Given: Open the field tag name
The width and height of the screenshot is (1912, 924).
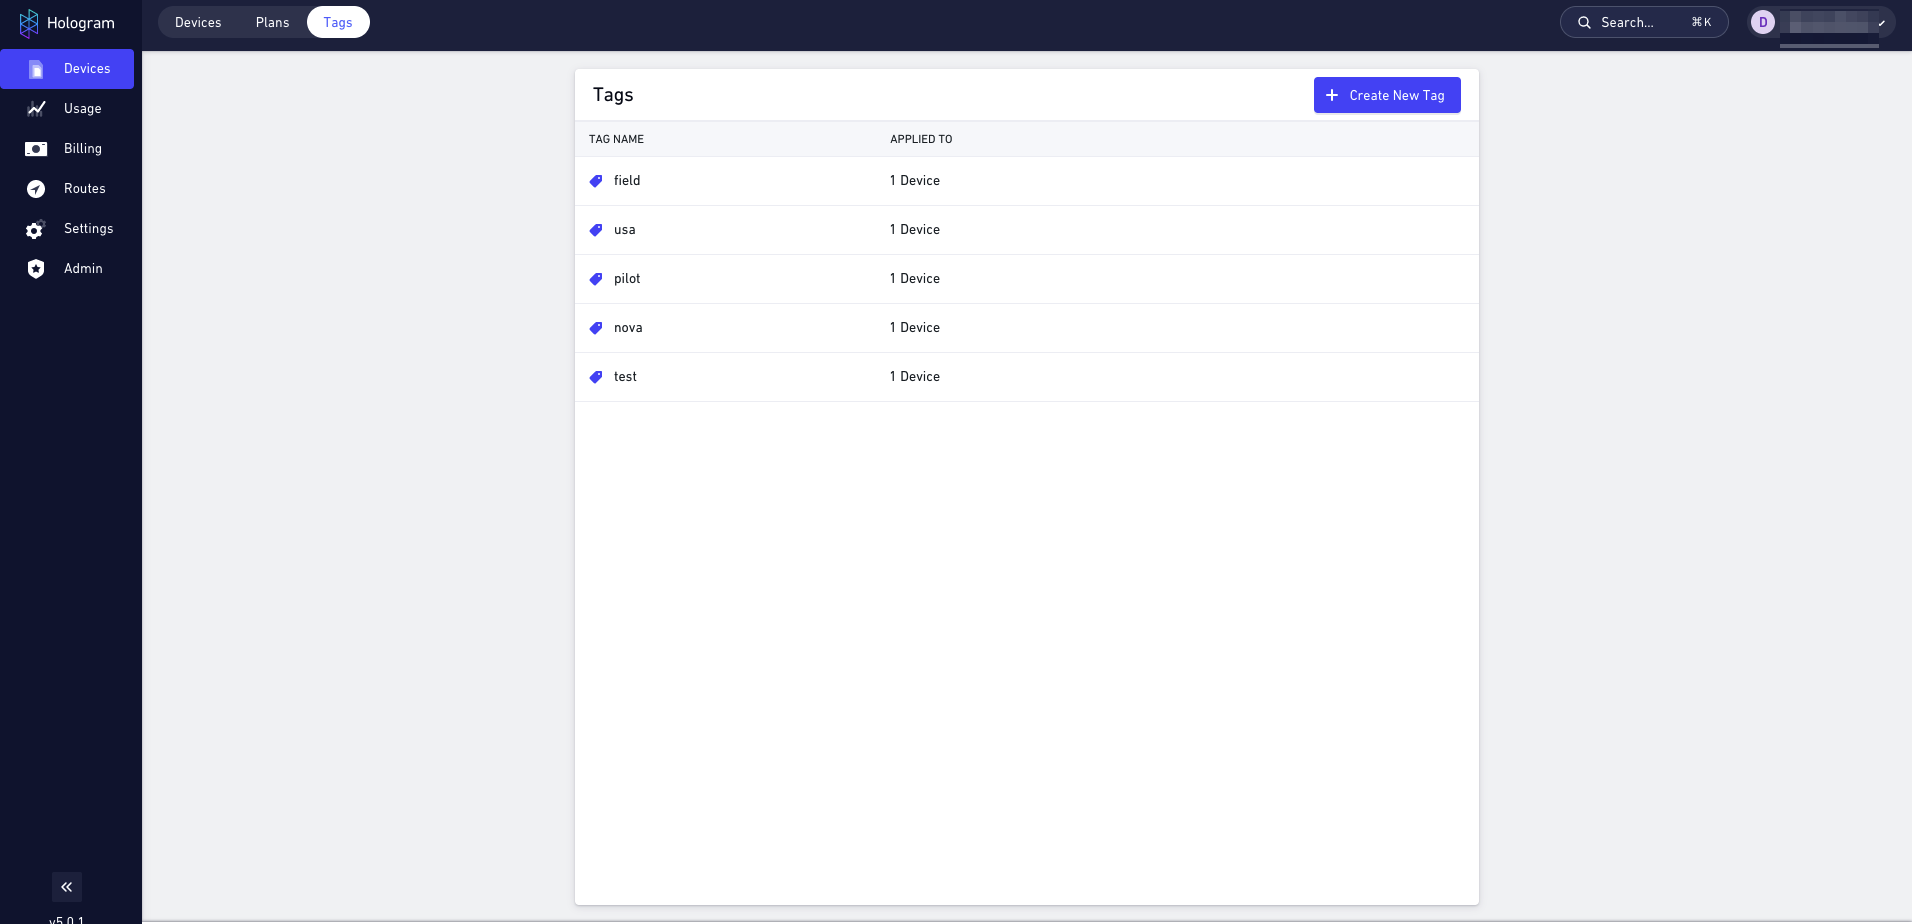Looking at the screenshot, I should click(627, 181).
